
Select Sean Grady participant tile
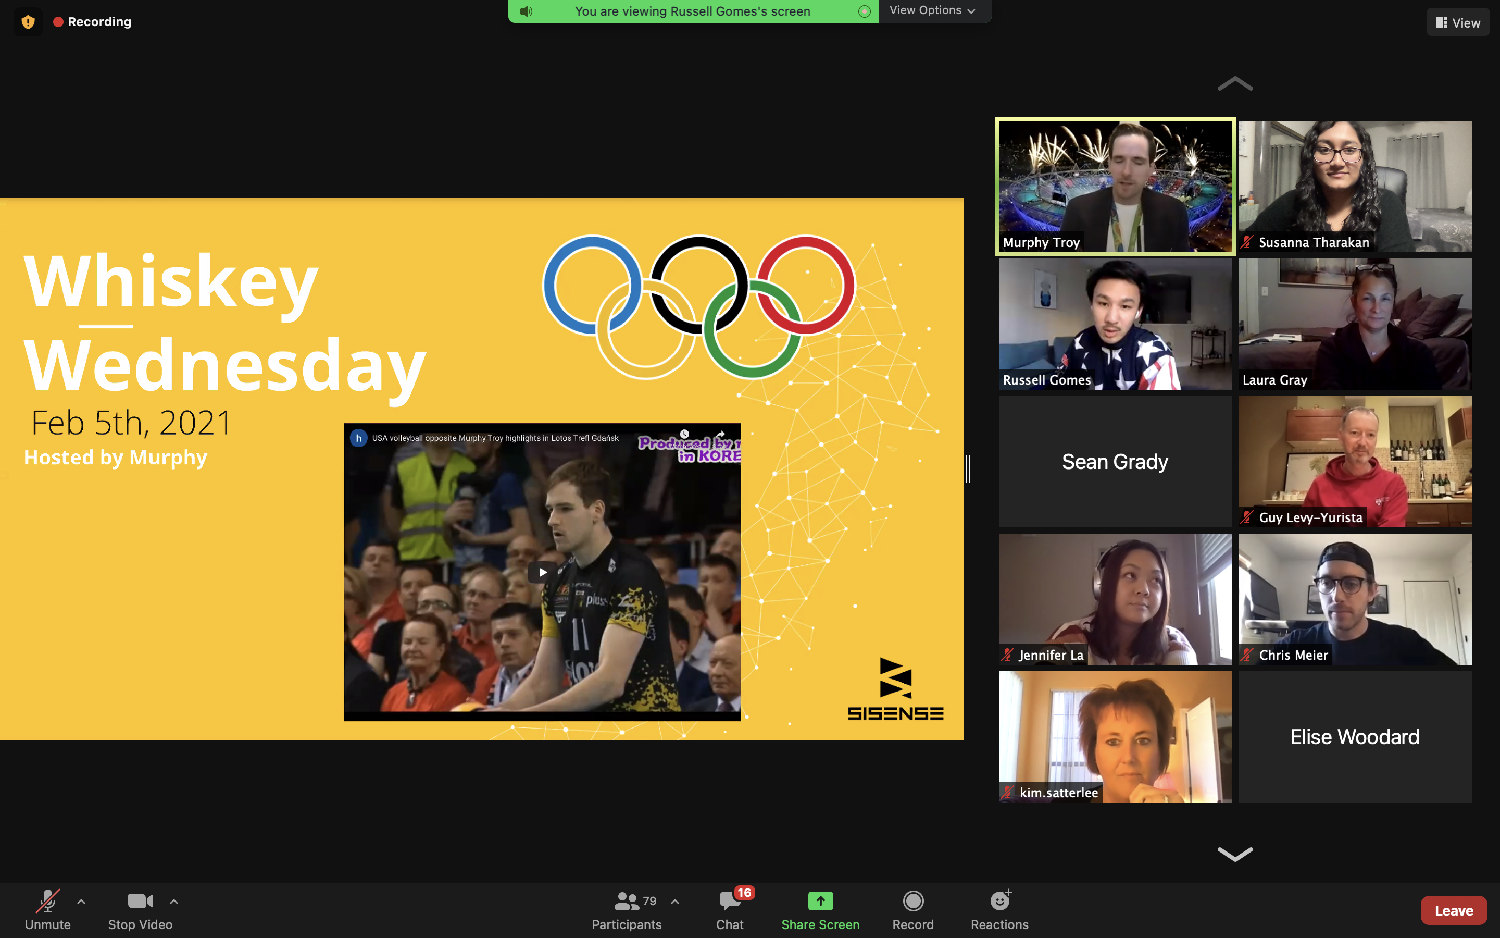(x=1115, y=461)
